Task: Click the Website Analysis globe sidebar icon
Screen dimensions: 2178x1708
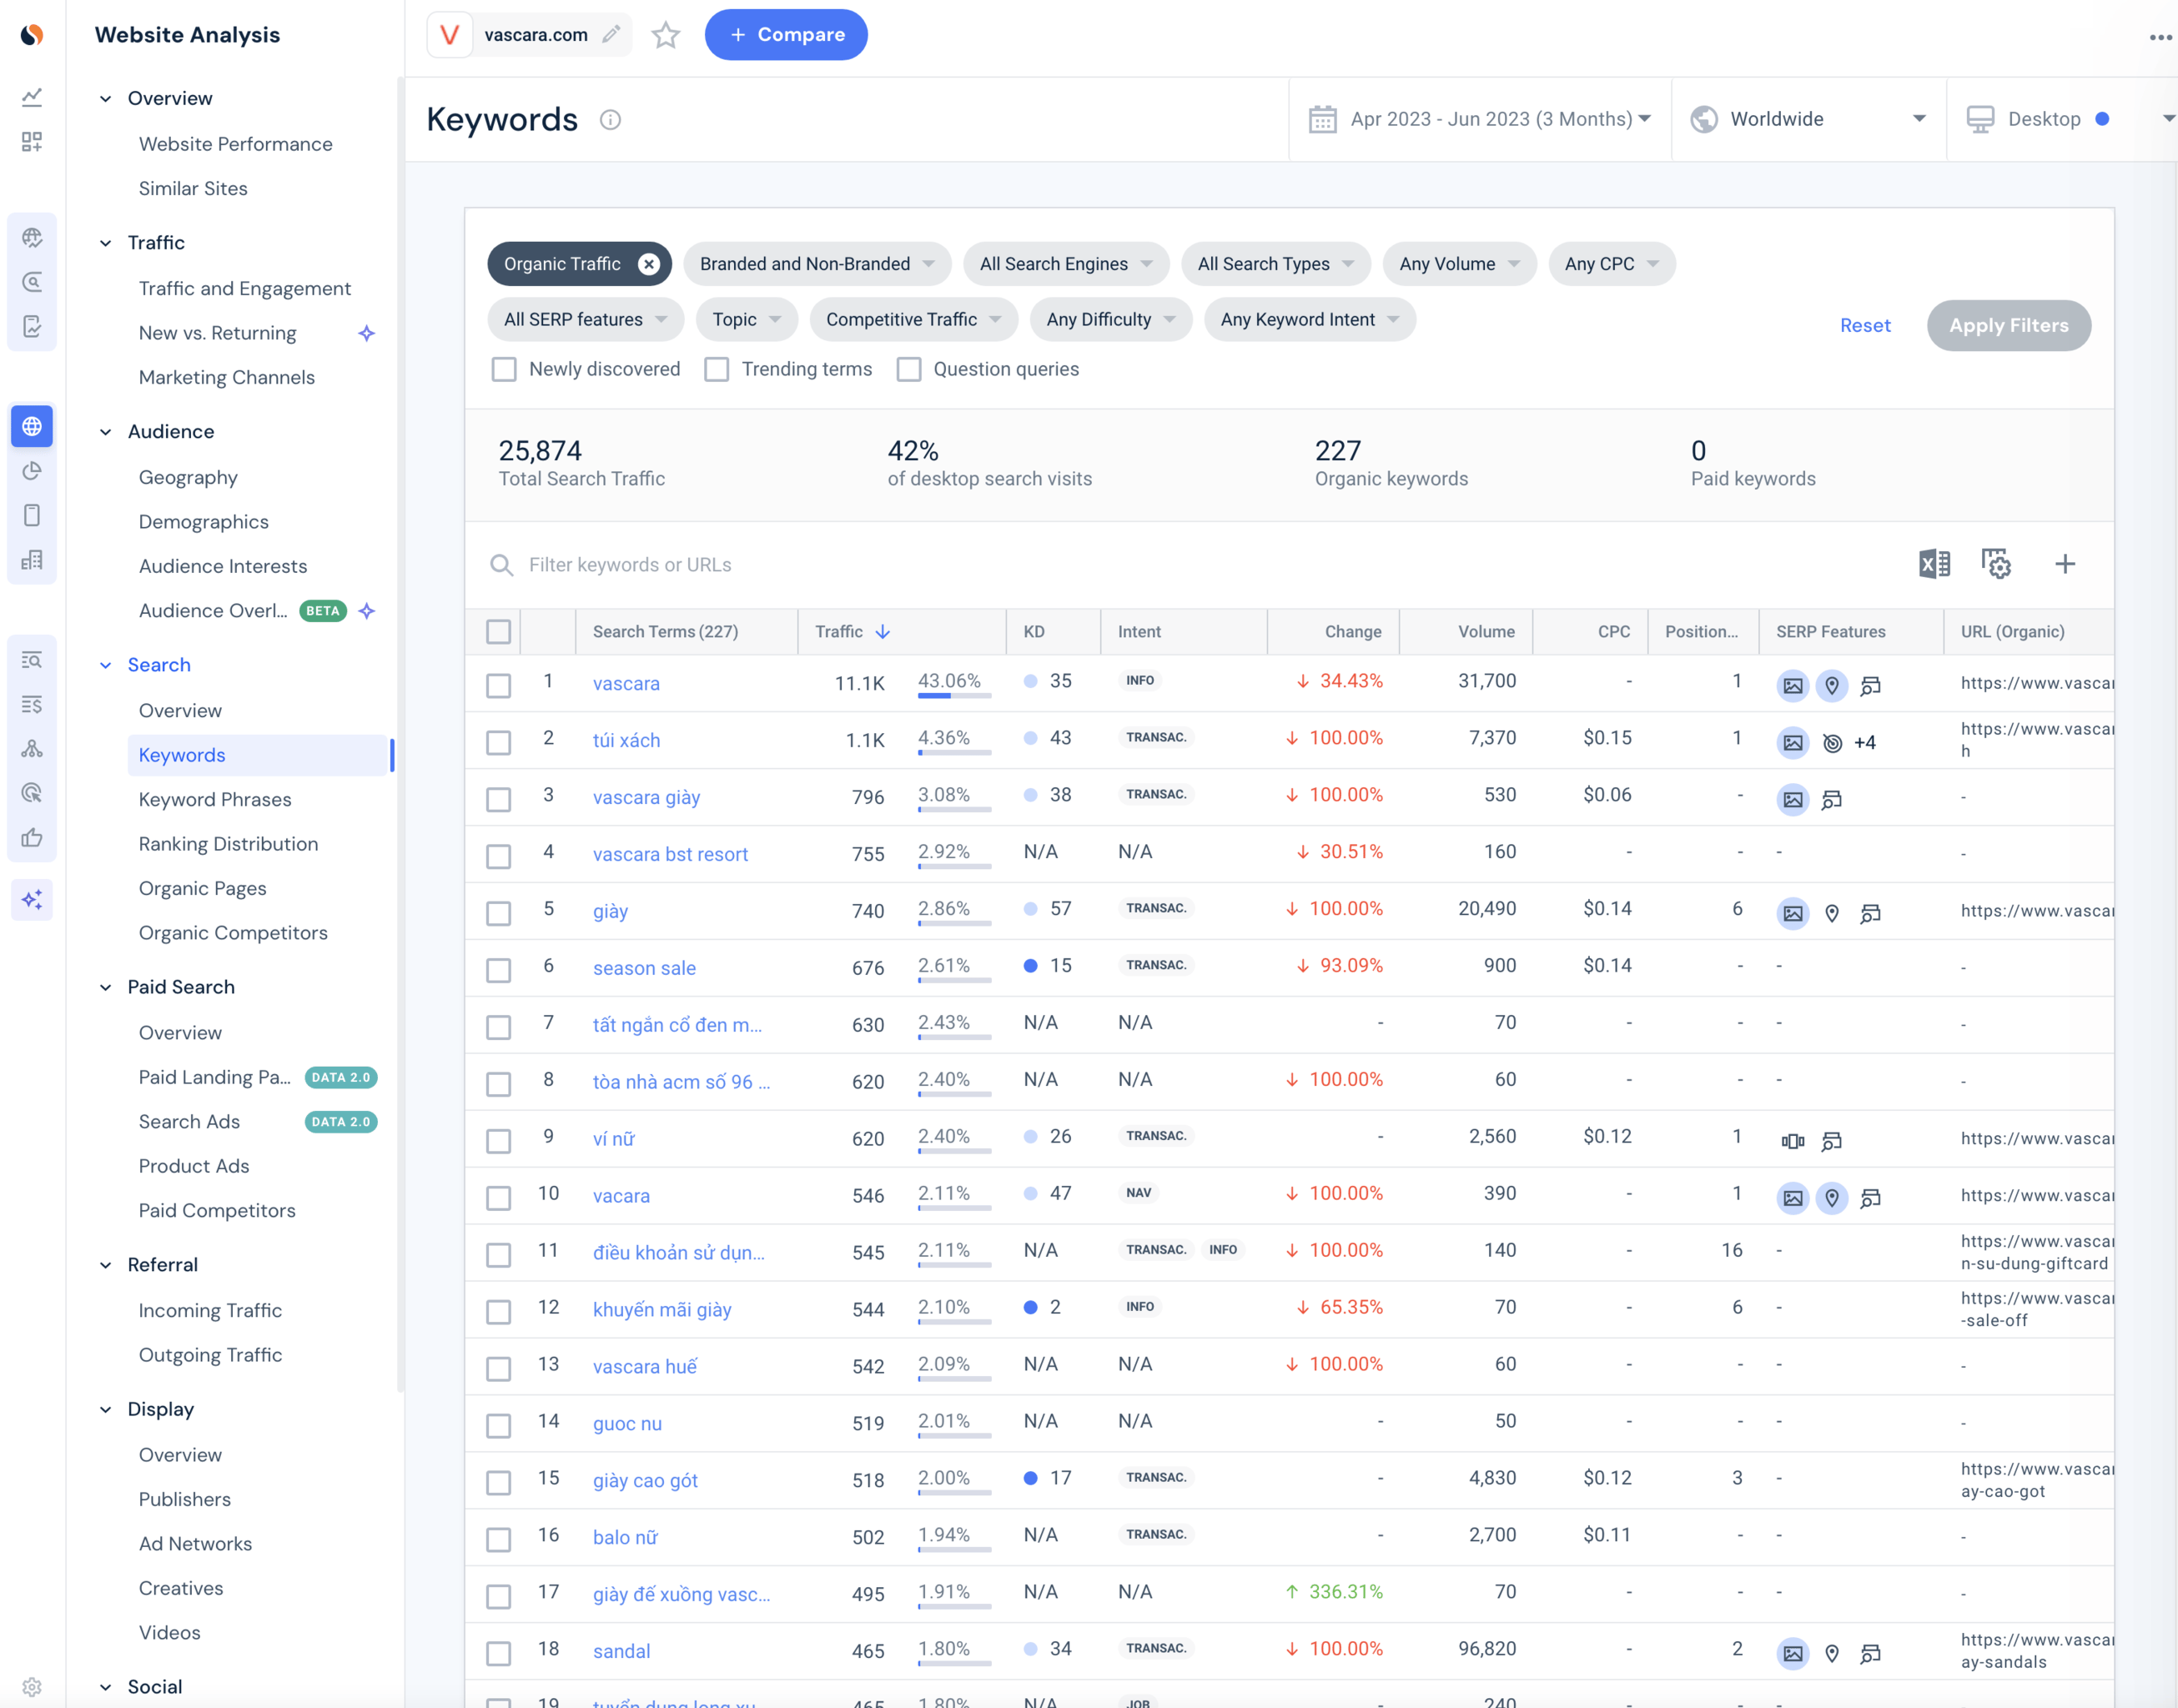Action: coord(32,426)
